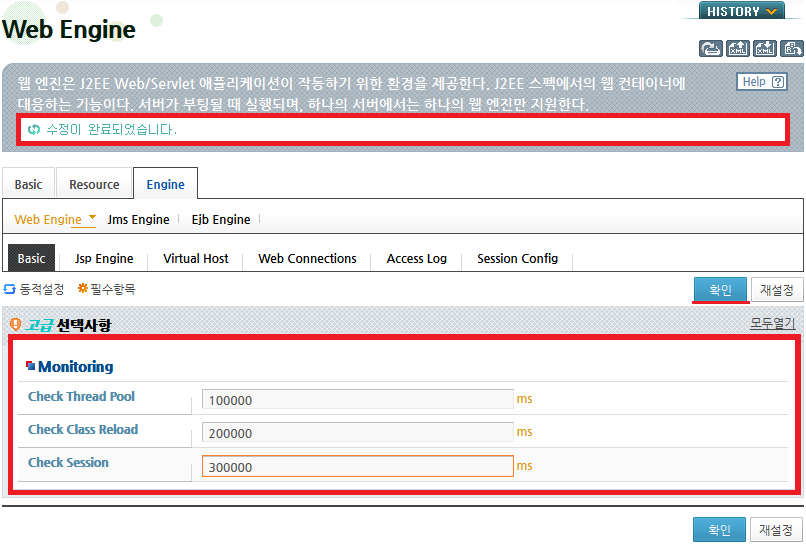Image resolution: width=806 pixels, height=544 pixels.
Task: Click the 수정이 완료되었습니다 status message
Action: pos(112,130)
